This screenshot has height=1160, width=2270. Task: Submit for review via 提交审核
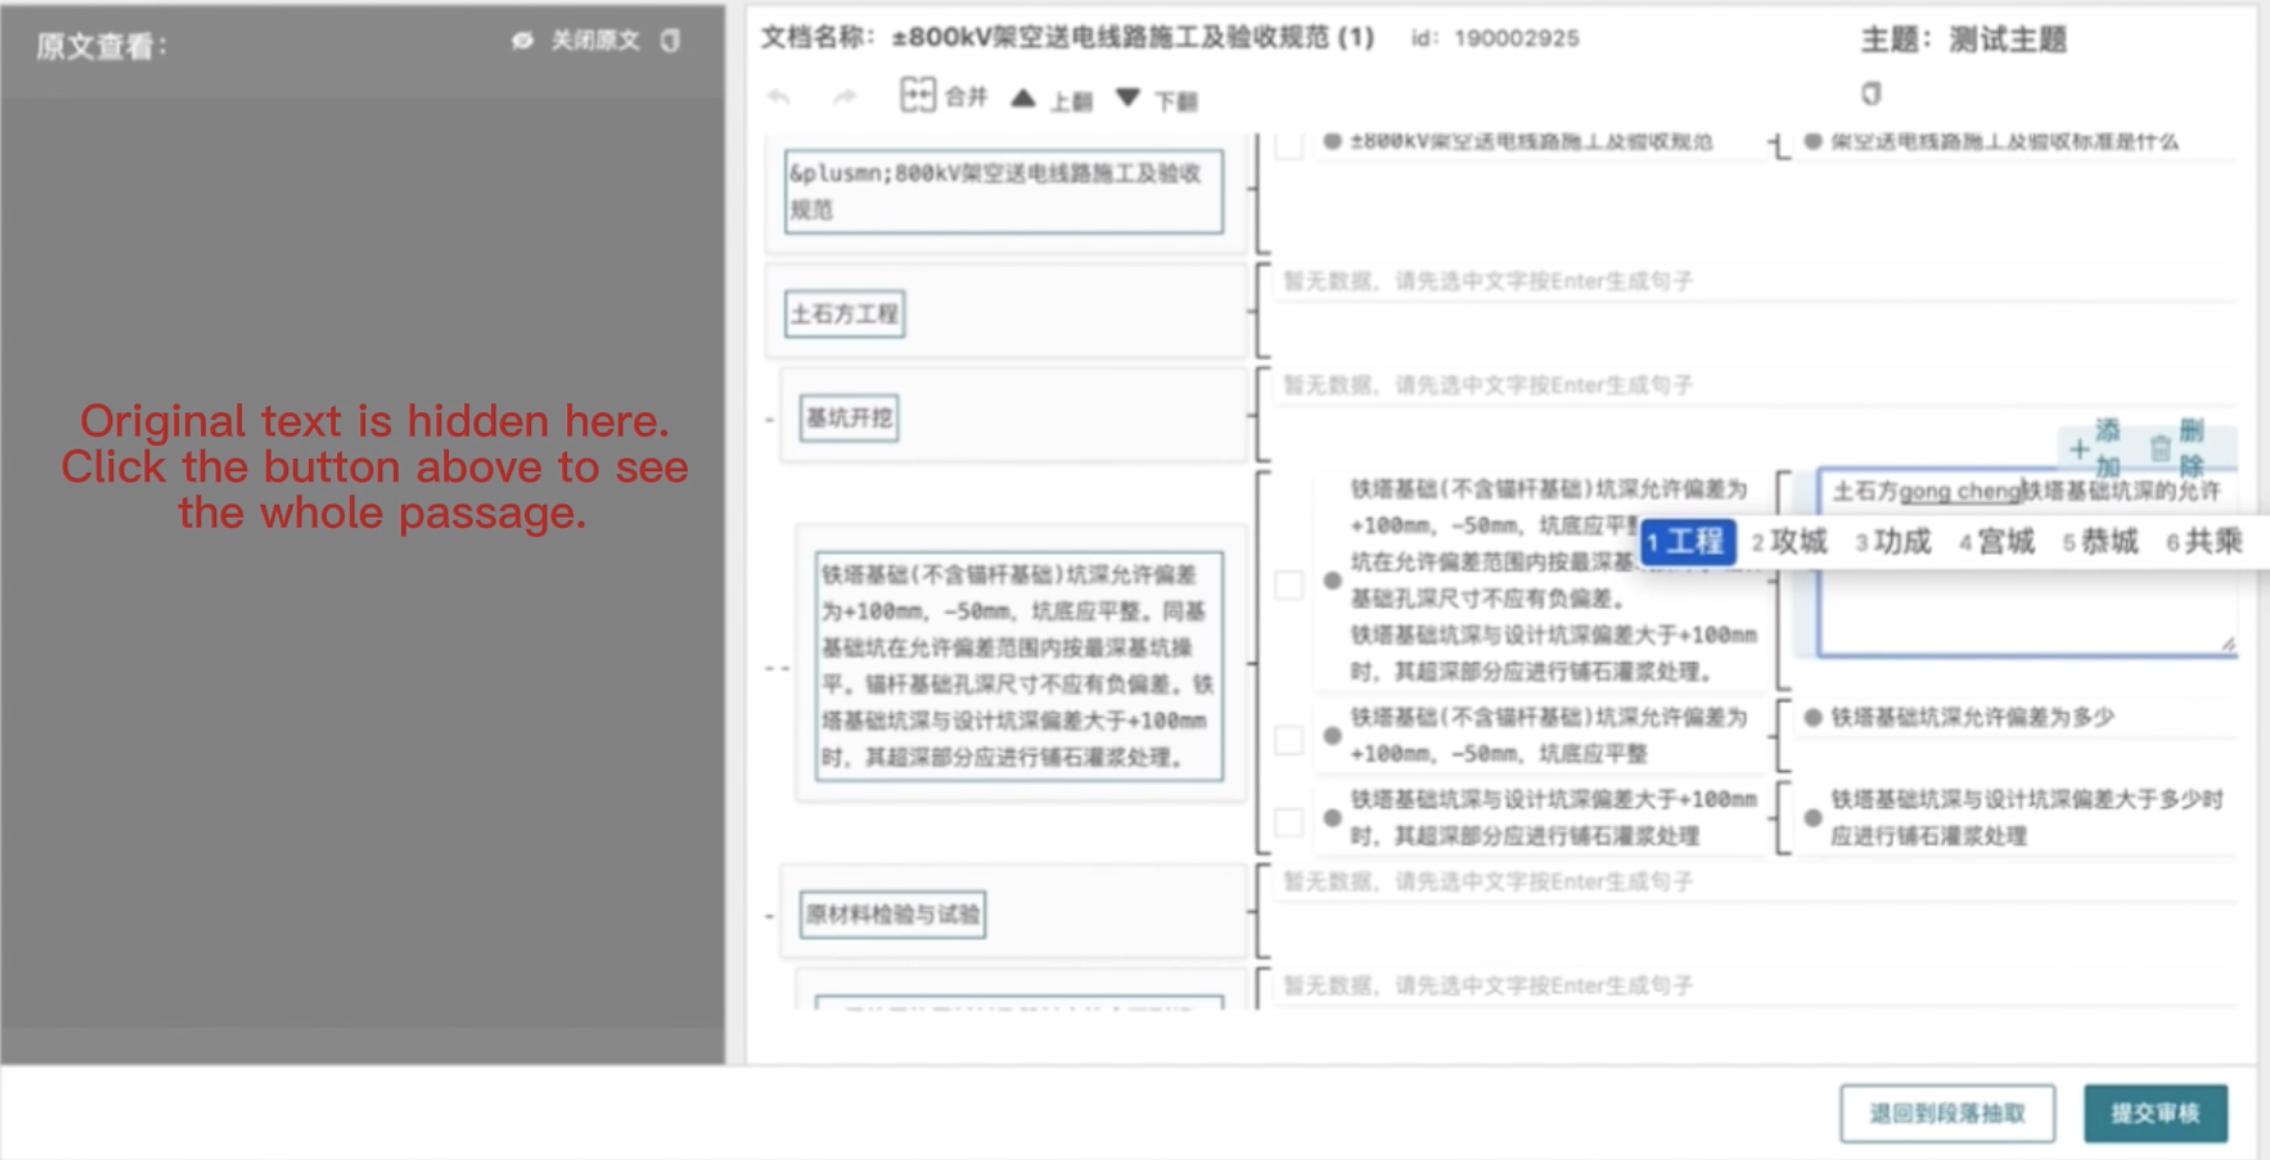pos(2156,1110)
